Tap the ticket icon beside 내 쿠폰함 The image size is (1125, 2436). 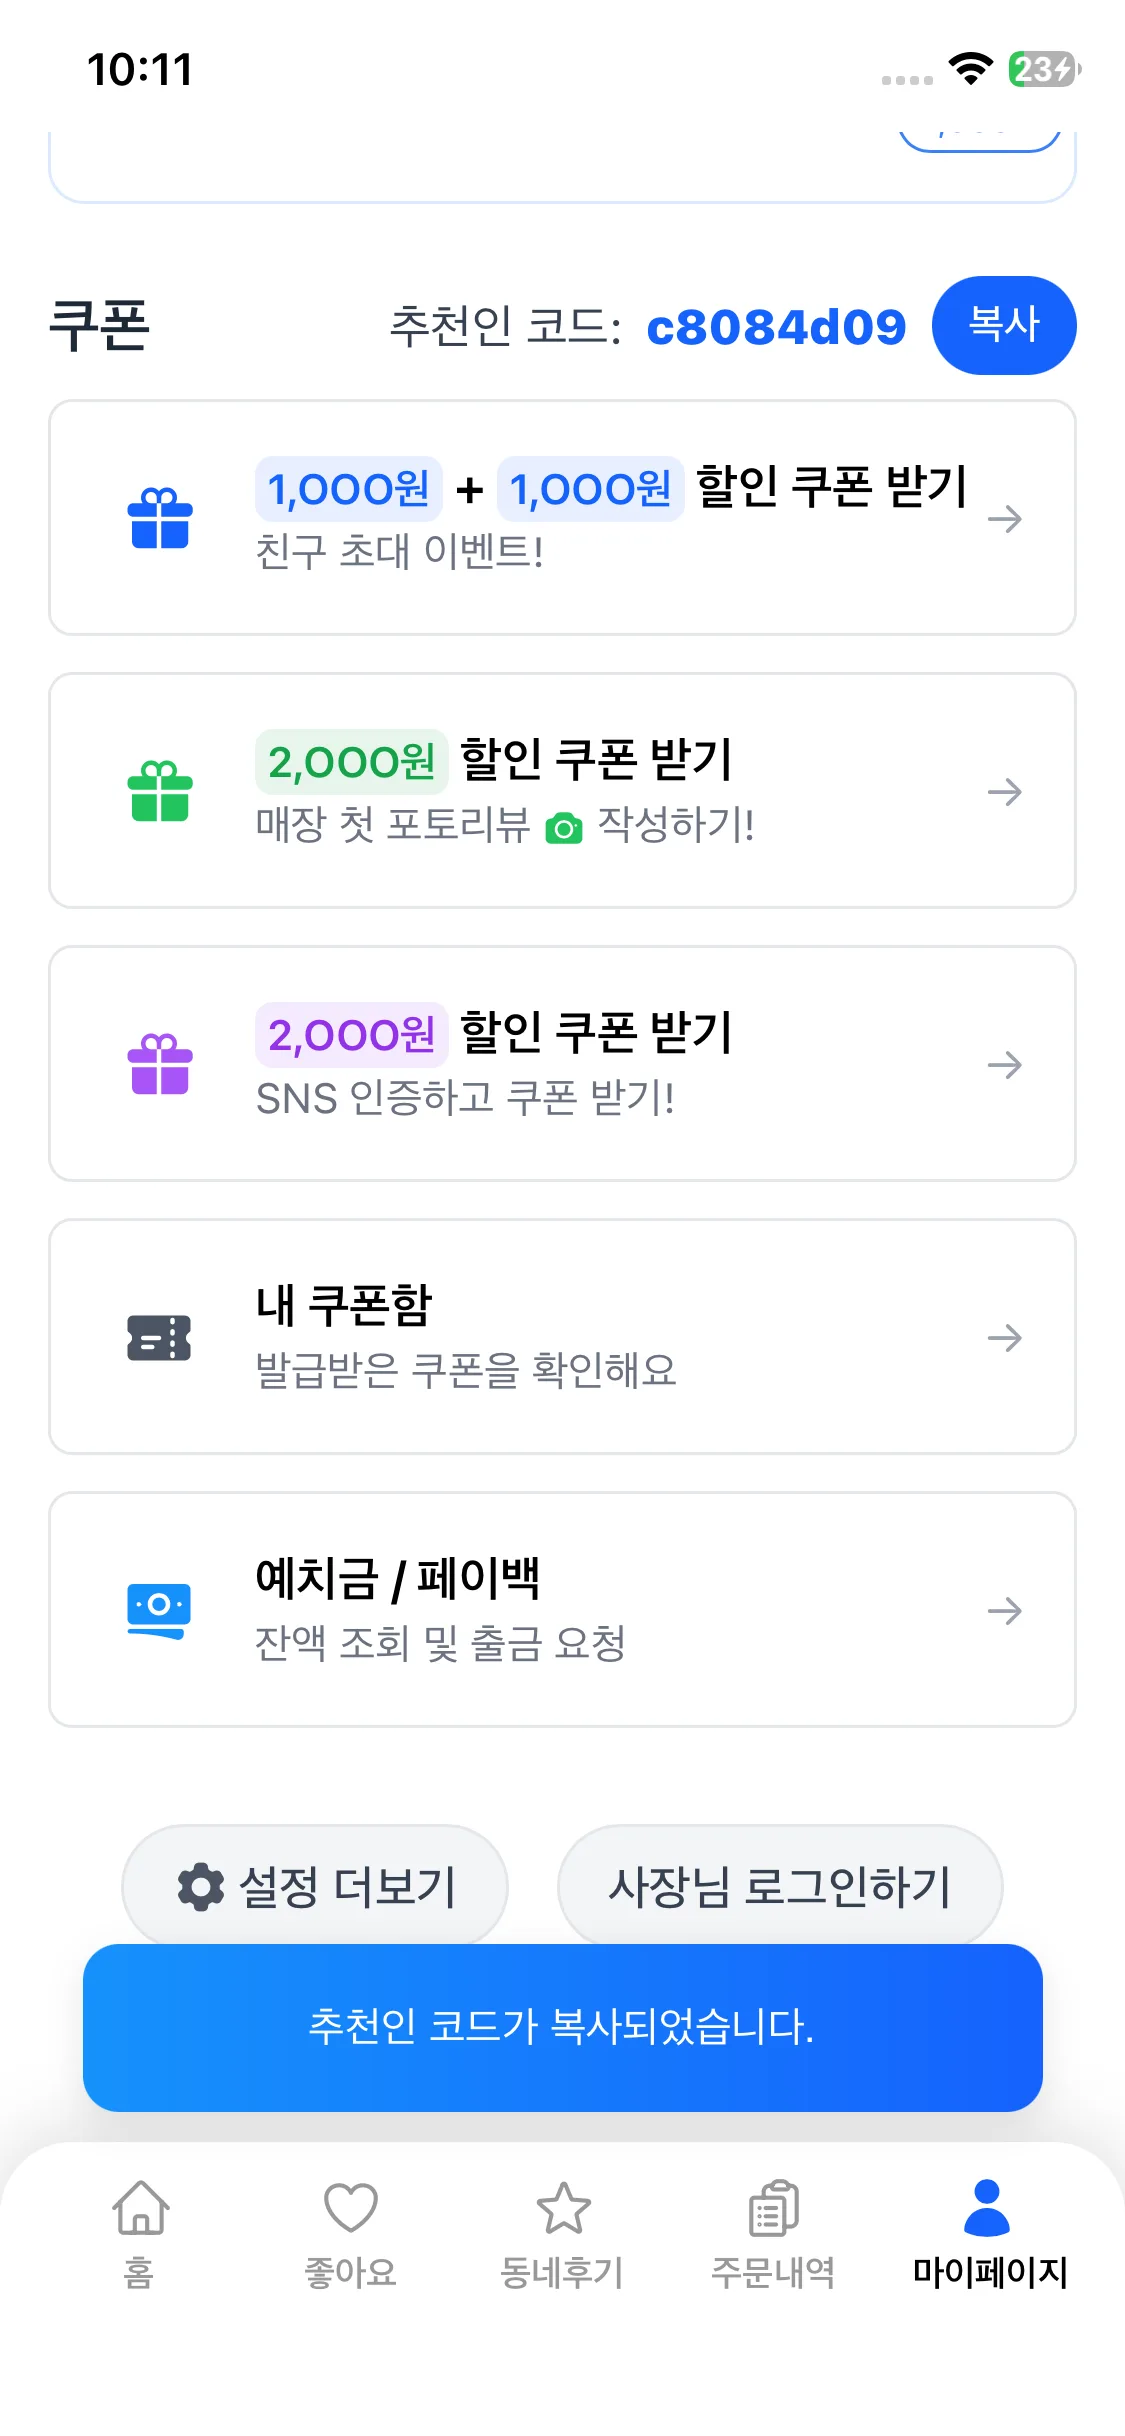click(x=159, y=1337)
